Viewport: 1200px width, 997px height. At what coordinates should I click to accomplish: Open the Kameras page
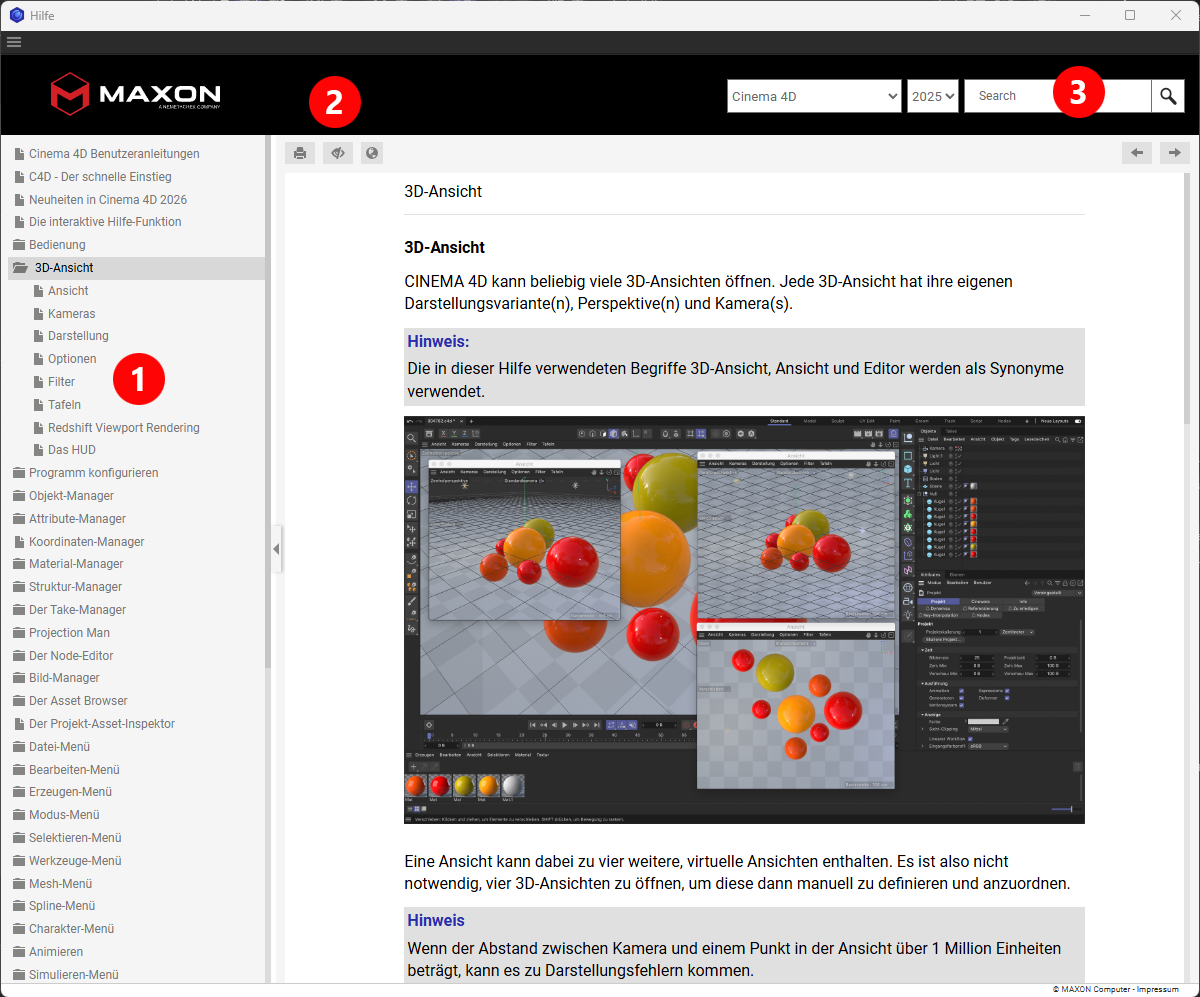(x=71, y=314)
